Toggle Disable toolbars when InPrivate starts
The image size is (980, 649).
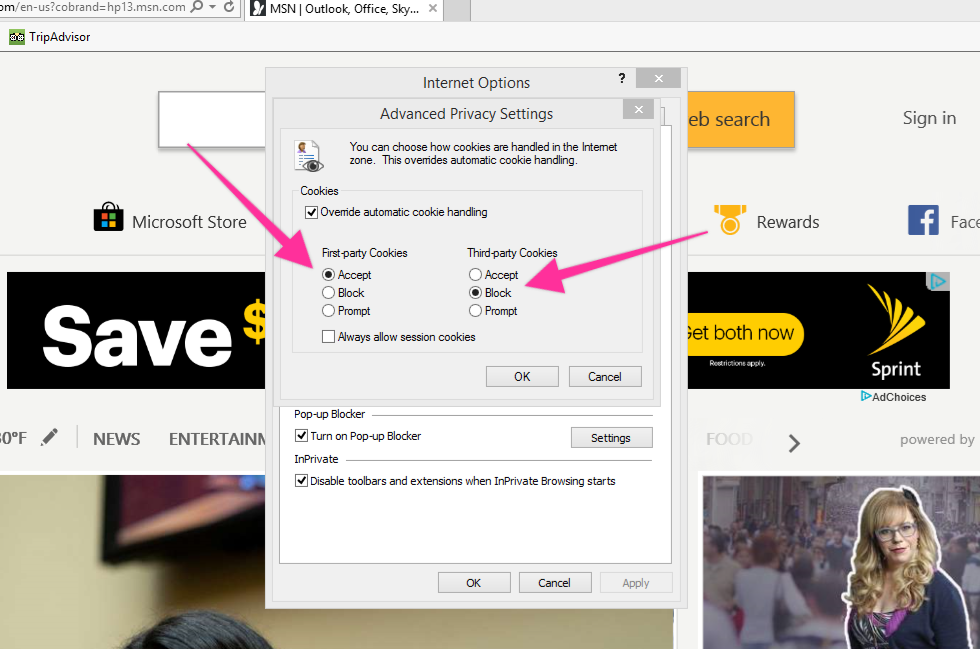click(x=301, y=480)
